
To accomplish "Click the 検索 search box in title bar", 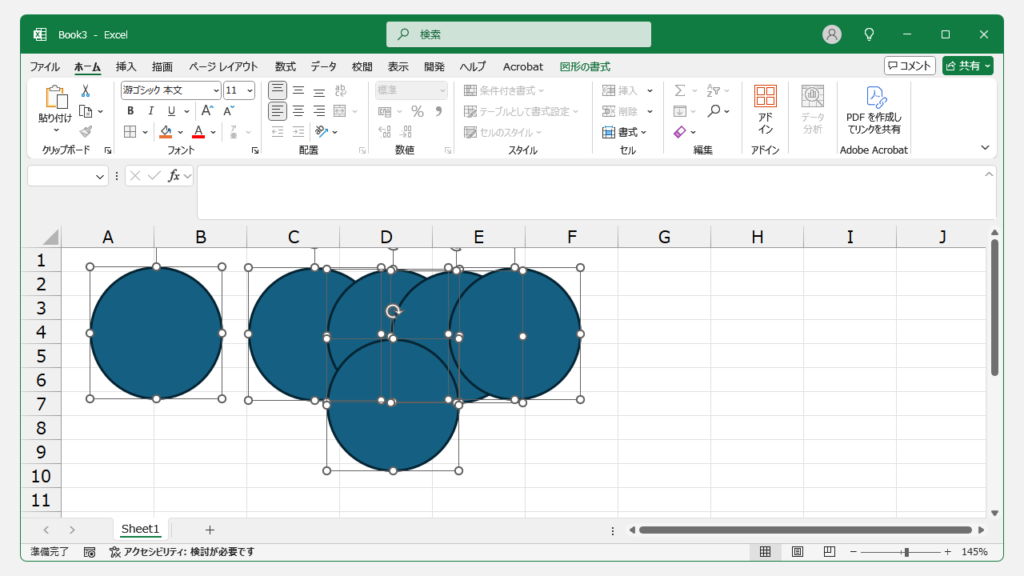I will pyautogui.click(x=518, y=34).
